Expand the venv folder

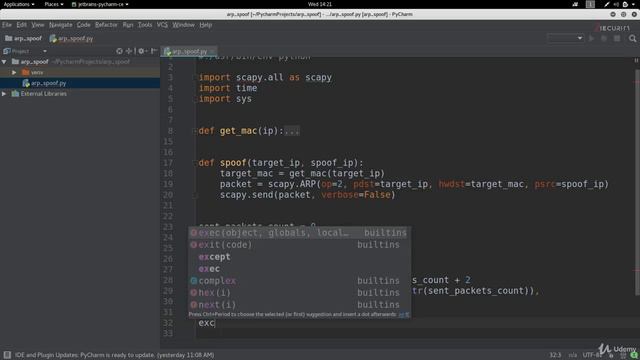[x=14, y=72]
